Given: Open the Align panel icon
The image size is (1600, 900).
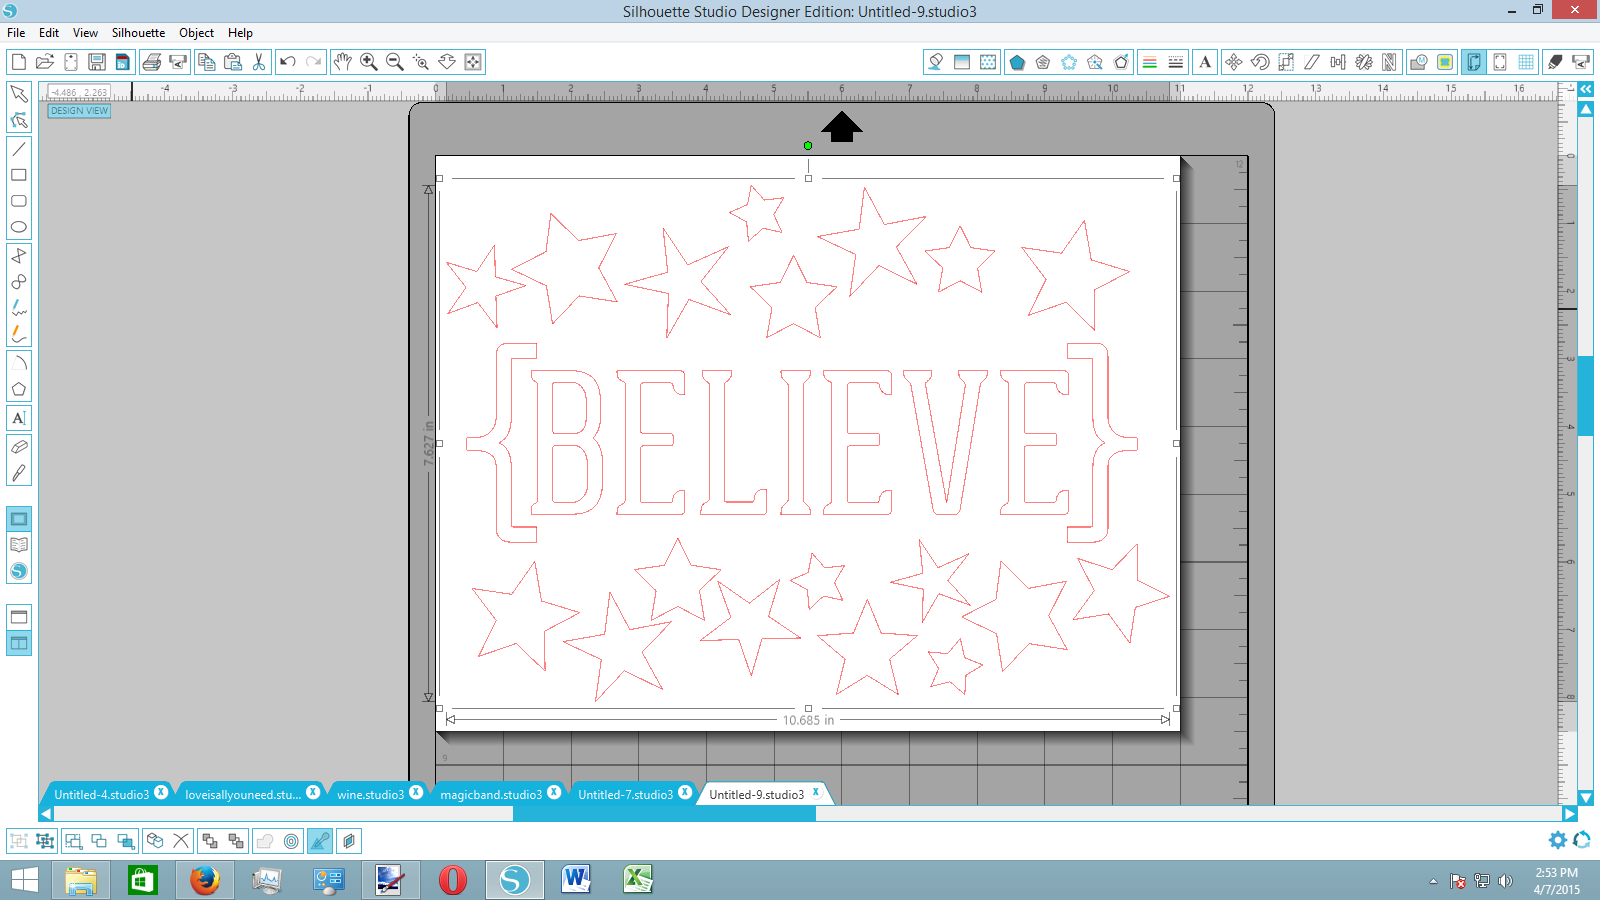Looking at the screenshot, I should click(1338, 62).
